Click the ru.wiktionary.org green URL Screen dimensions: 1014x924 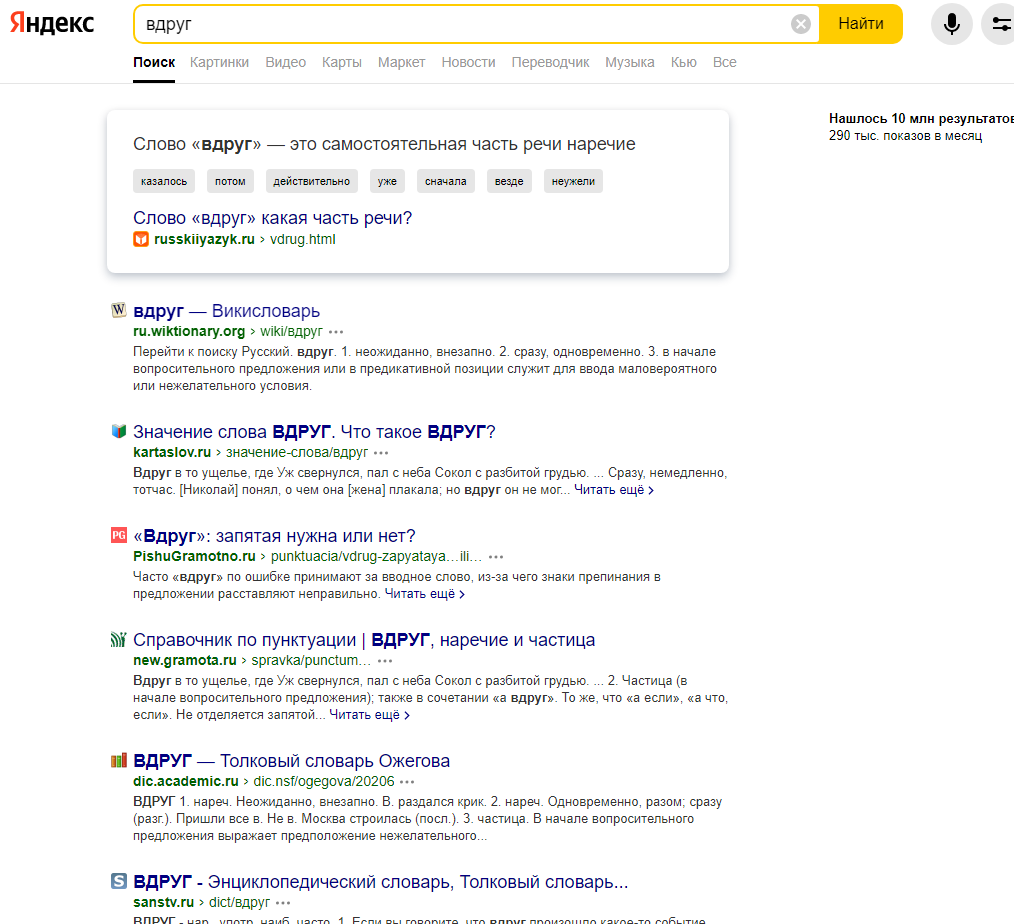point(228,332)
